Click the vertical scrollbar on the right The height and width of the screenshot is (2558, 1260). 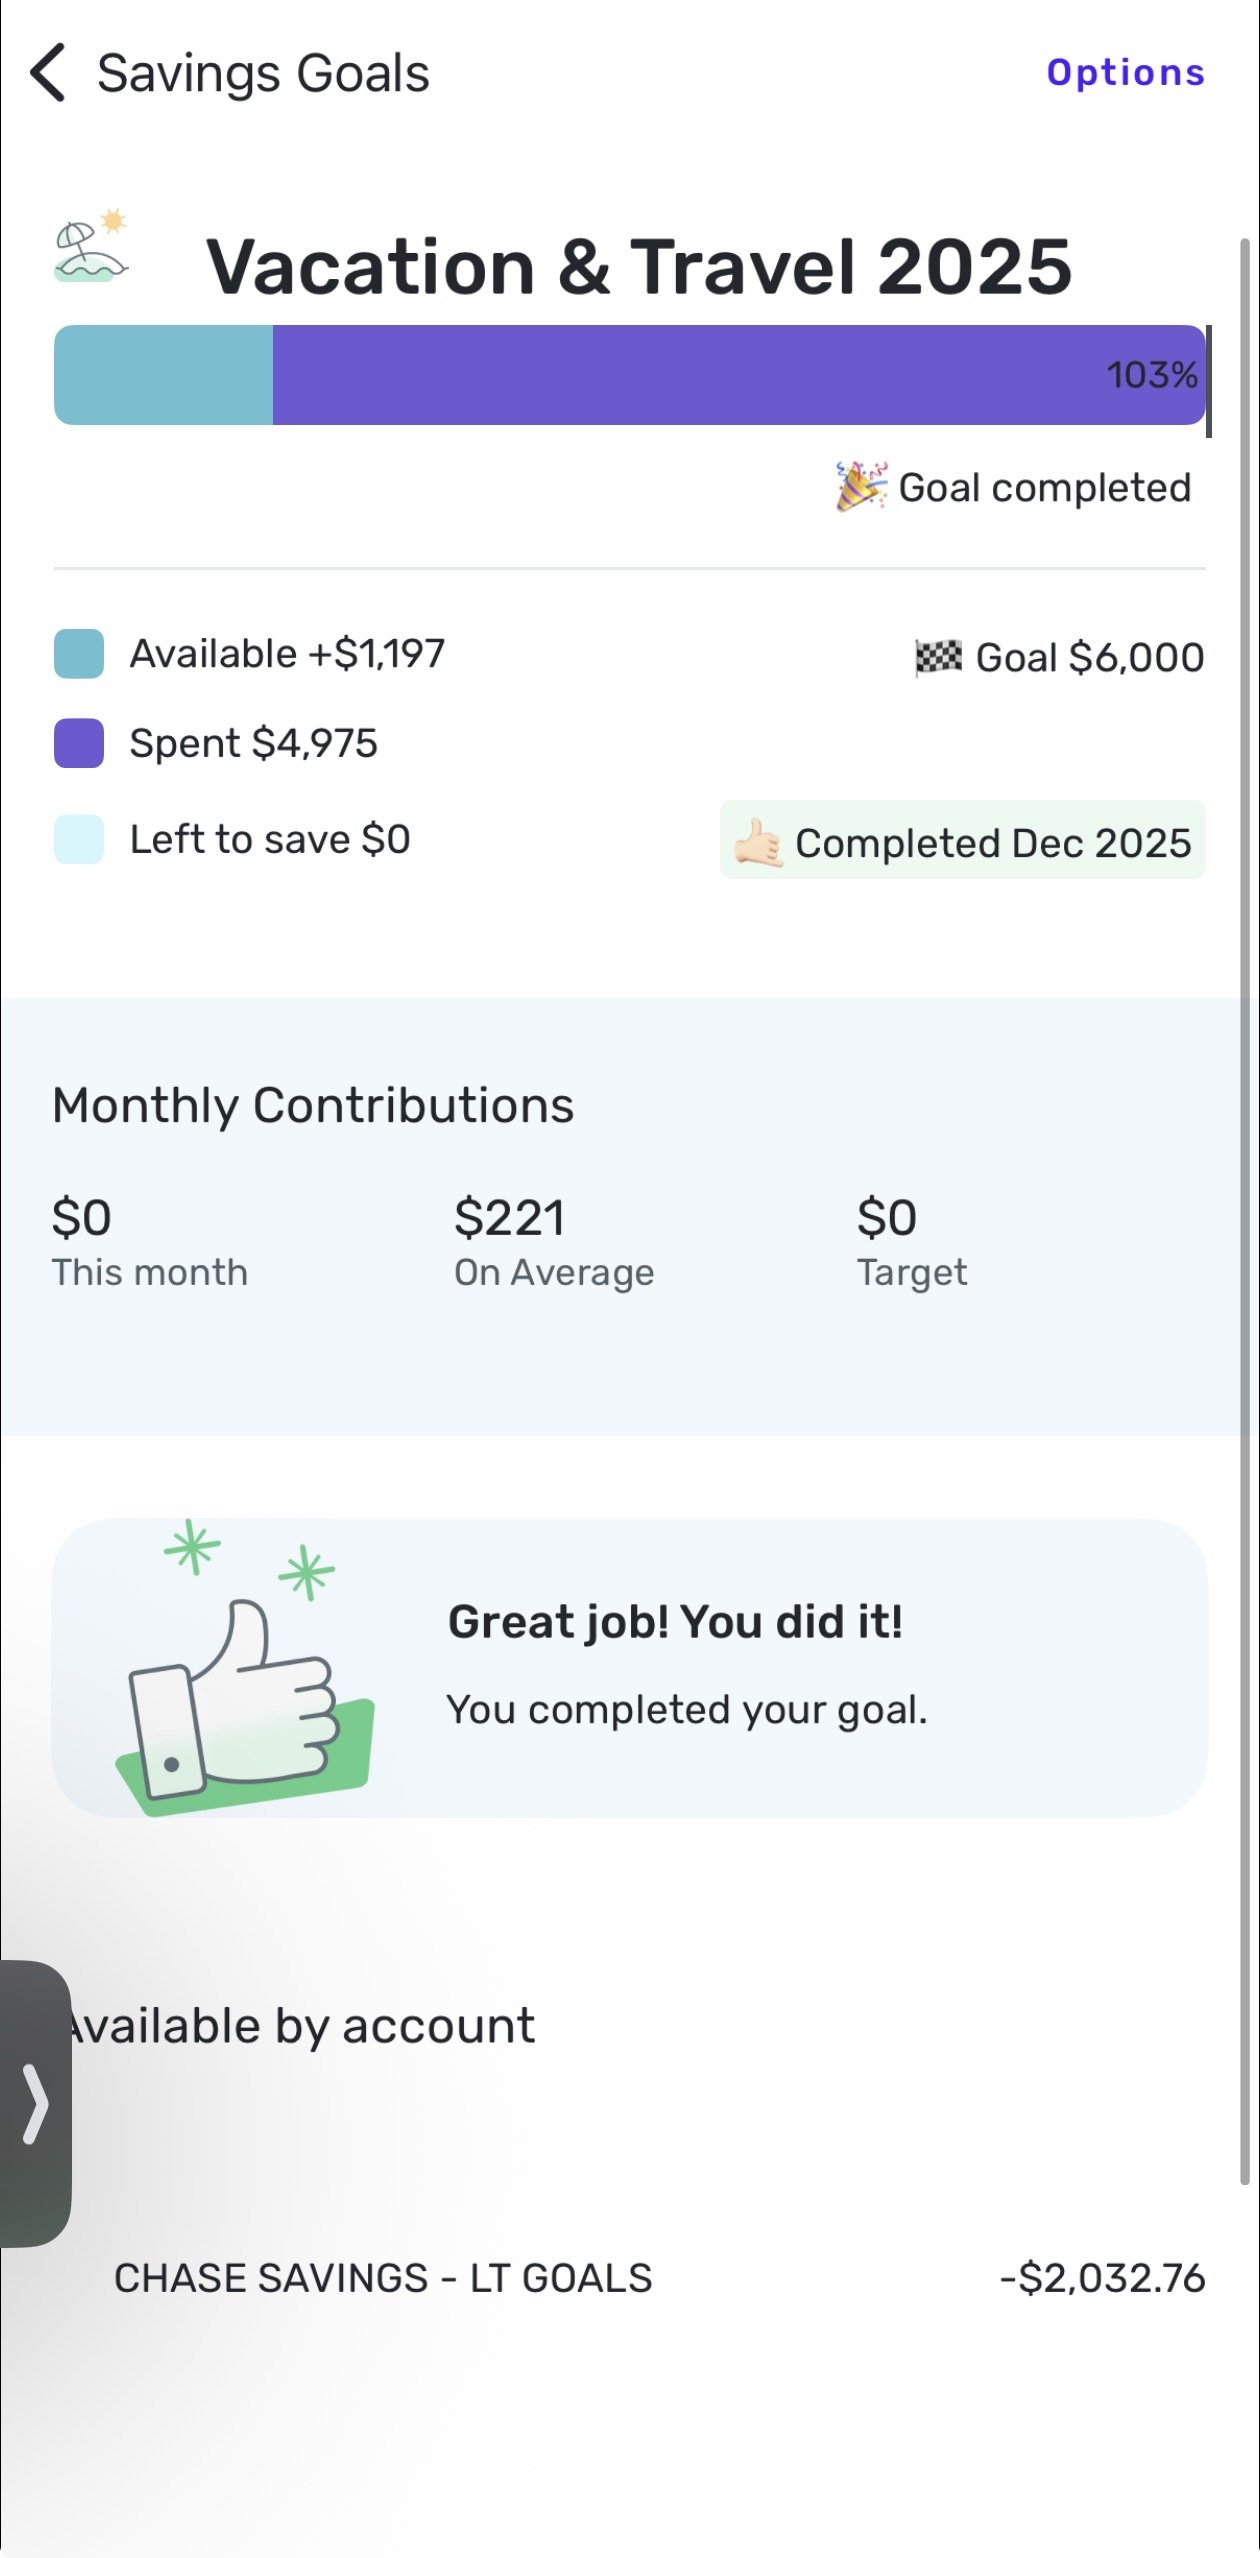point(1245,1200)
